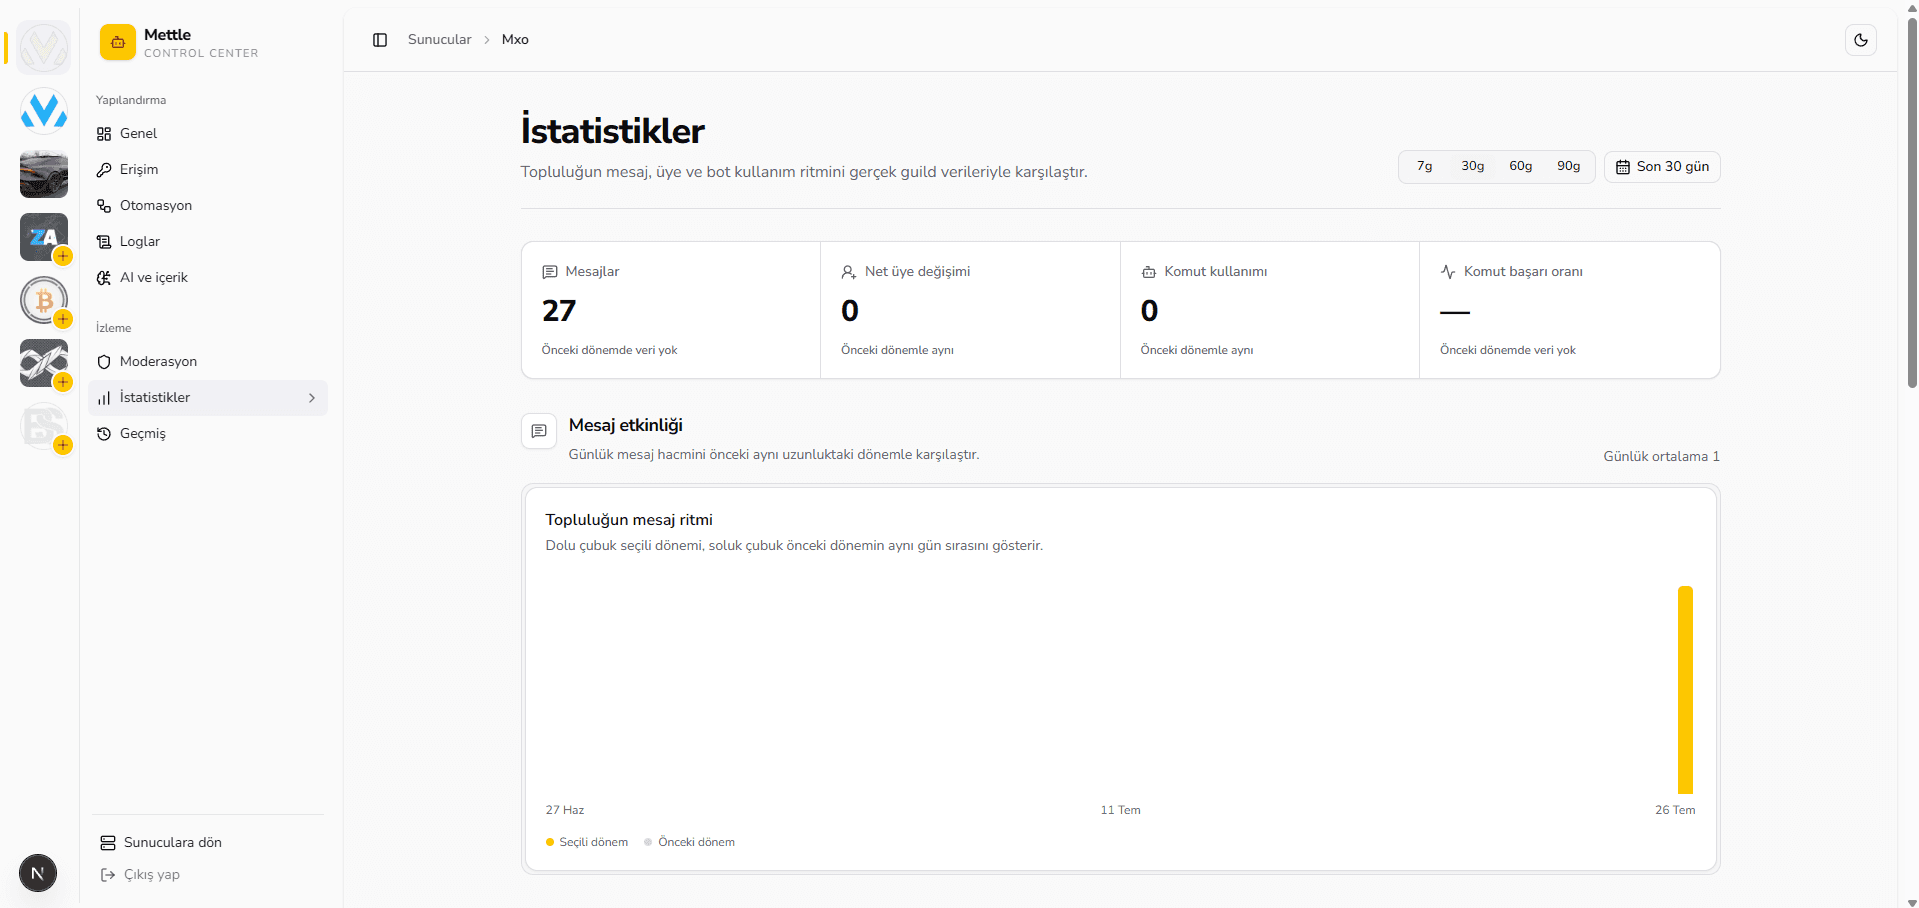Click the Erişim key icon

click(104, 170)
